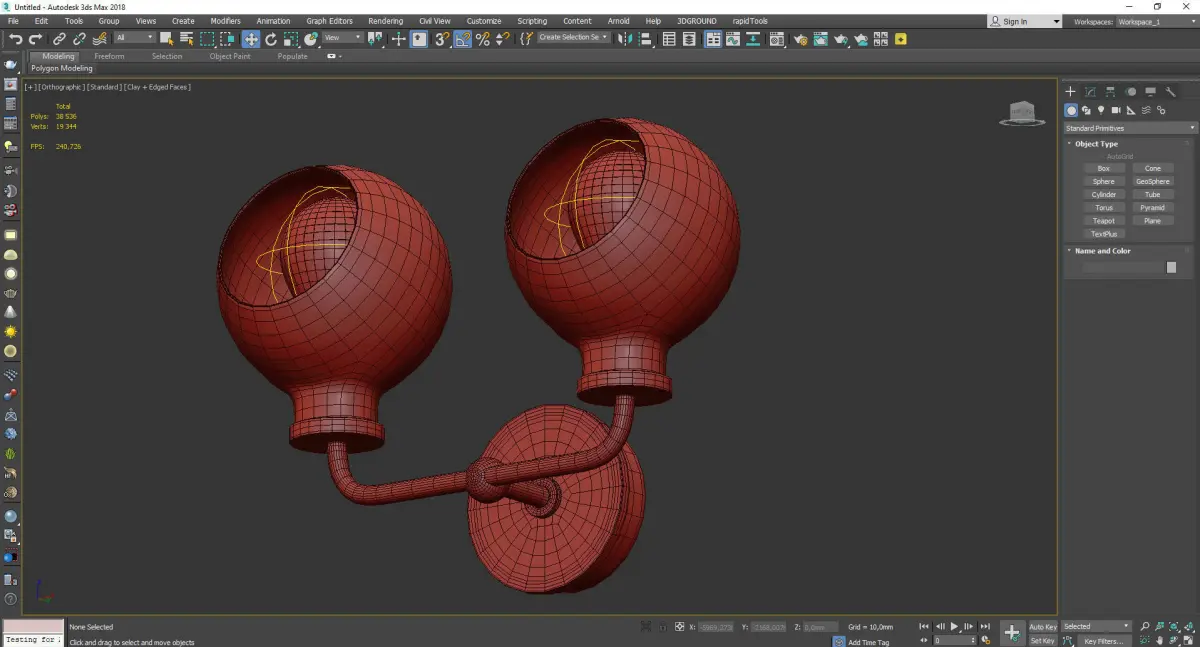This screenshot has height=647, width=1200.
Task: Select the Cameras category icon
Action: coord(1116,110)
